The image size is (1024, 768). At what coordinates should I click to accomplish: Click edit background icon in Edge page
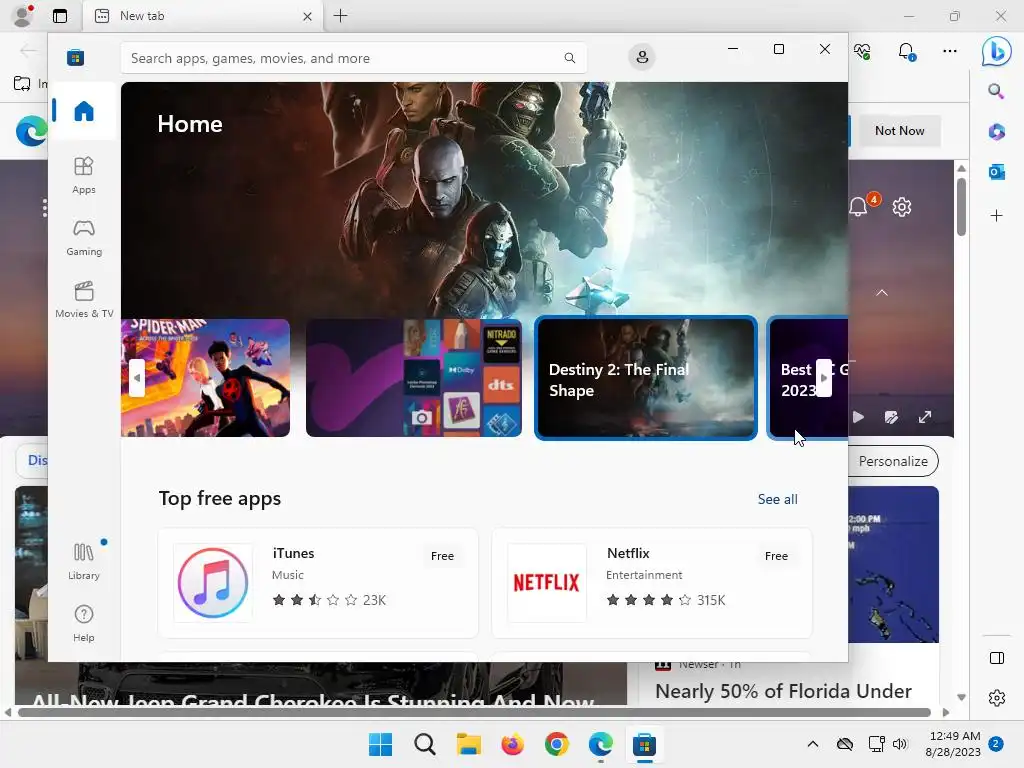891,417
